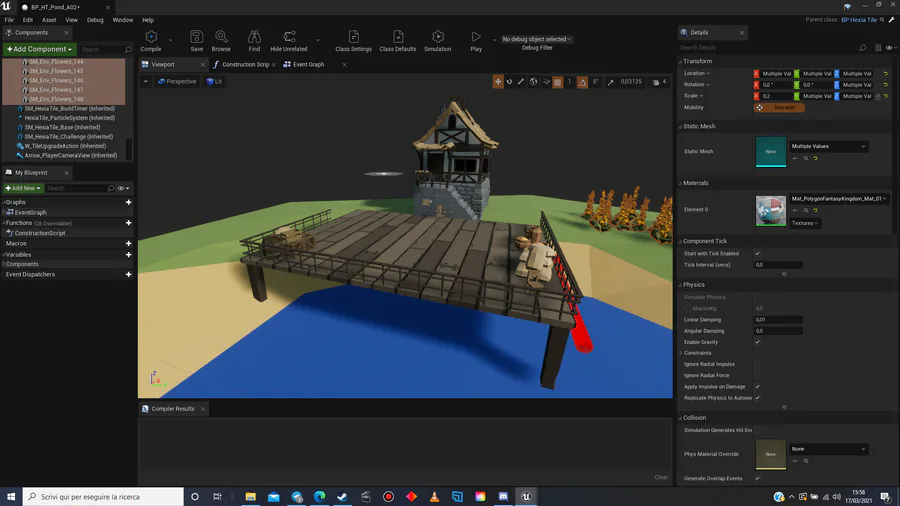Toggle rotation snapping in viewport
The image size is (900, 506).
583,82
